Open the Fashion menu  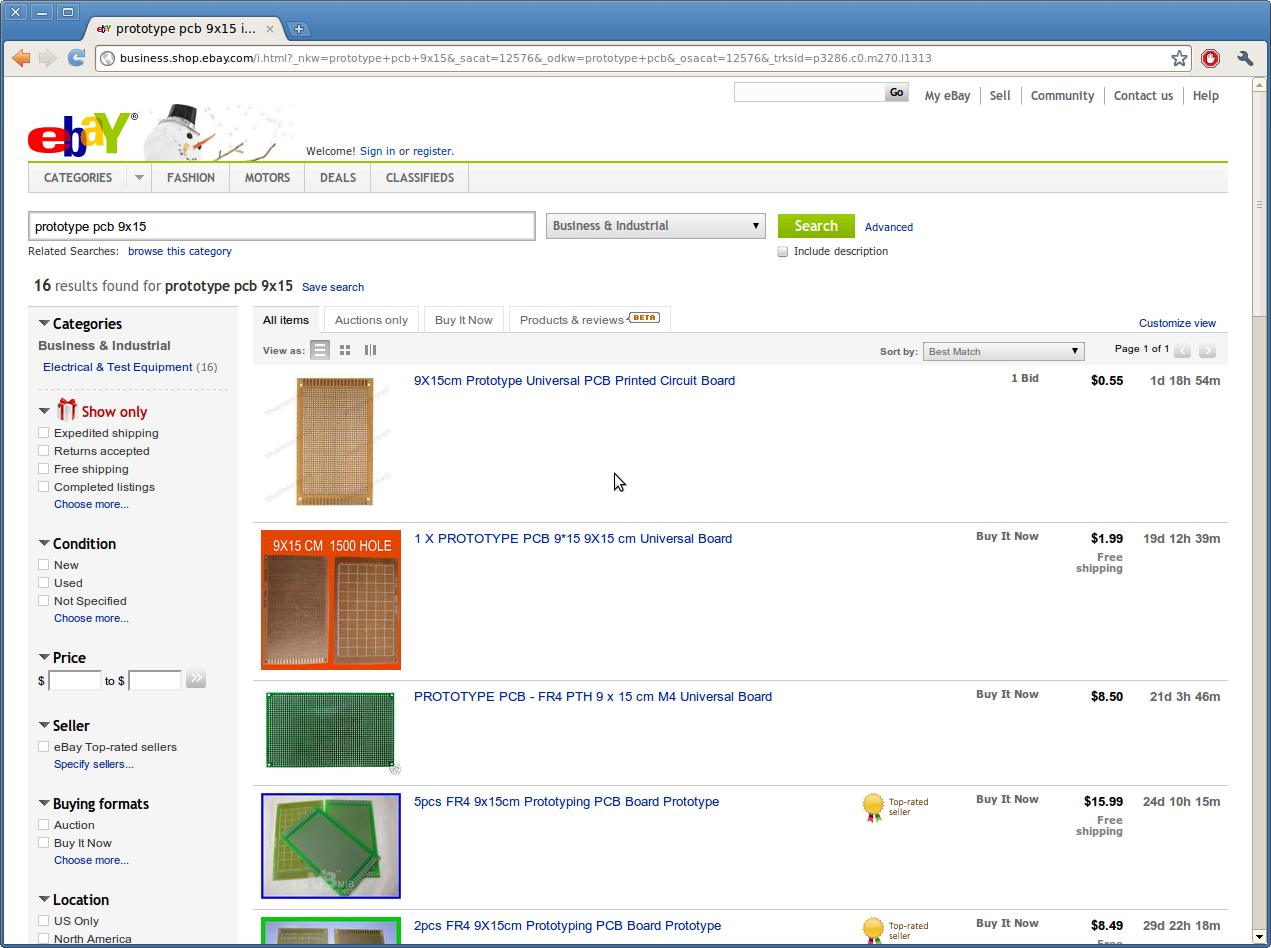(191, 178)
